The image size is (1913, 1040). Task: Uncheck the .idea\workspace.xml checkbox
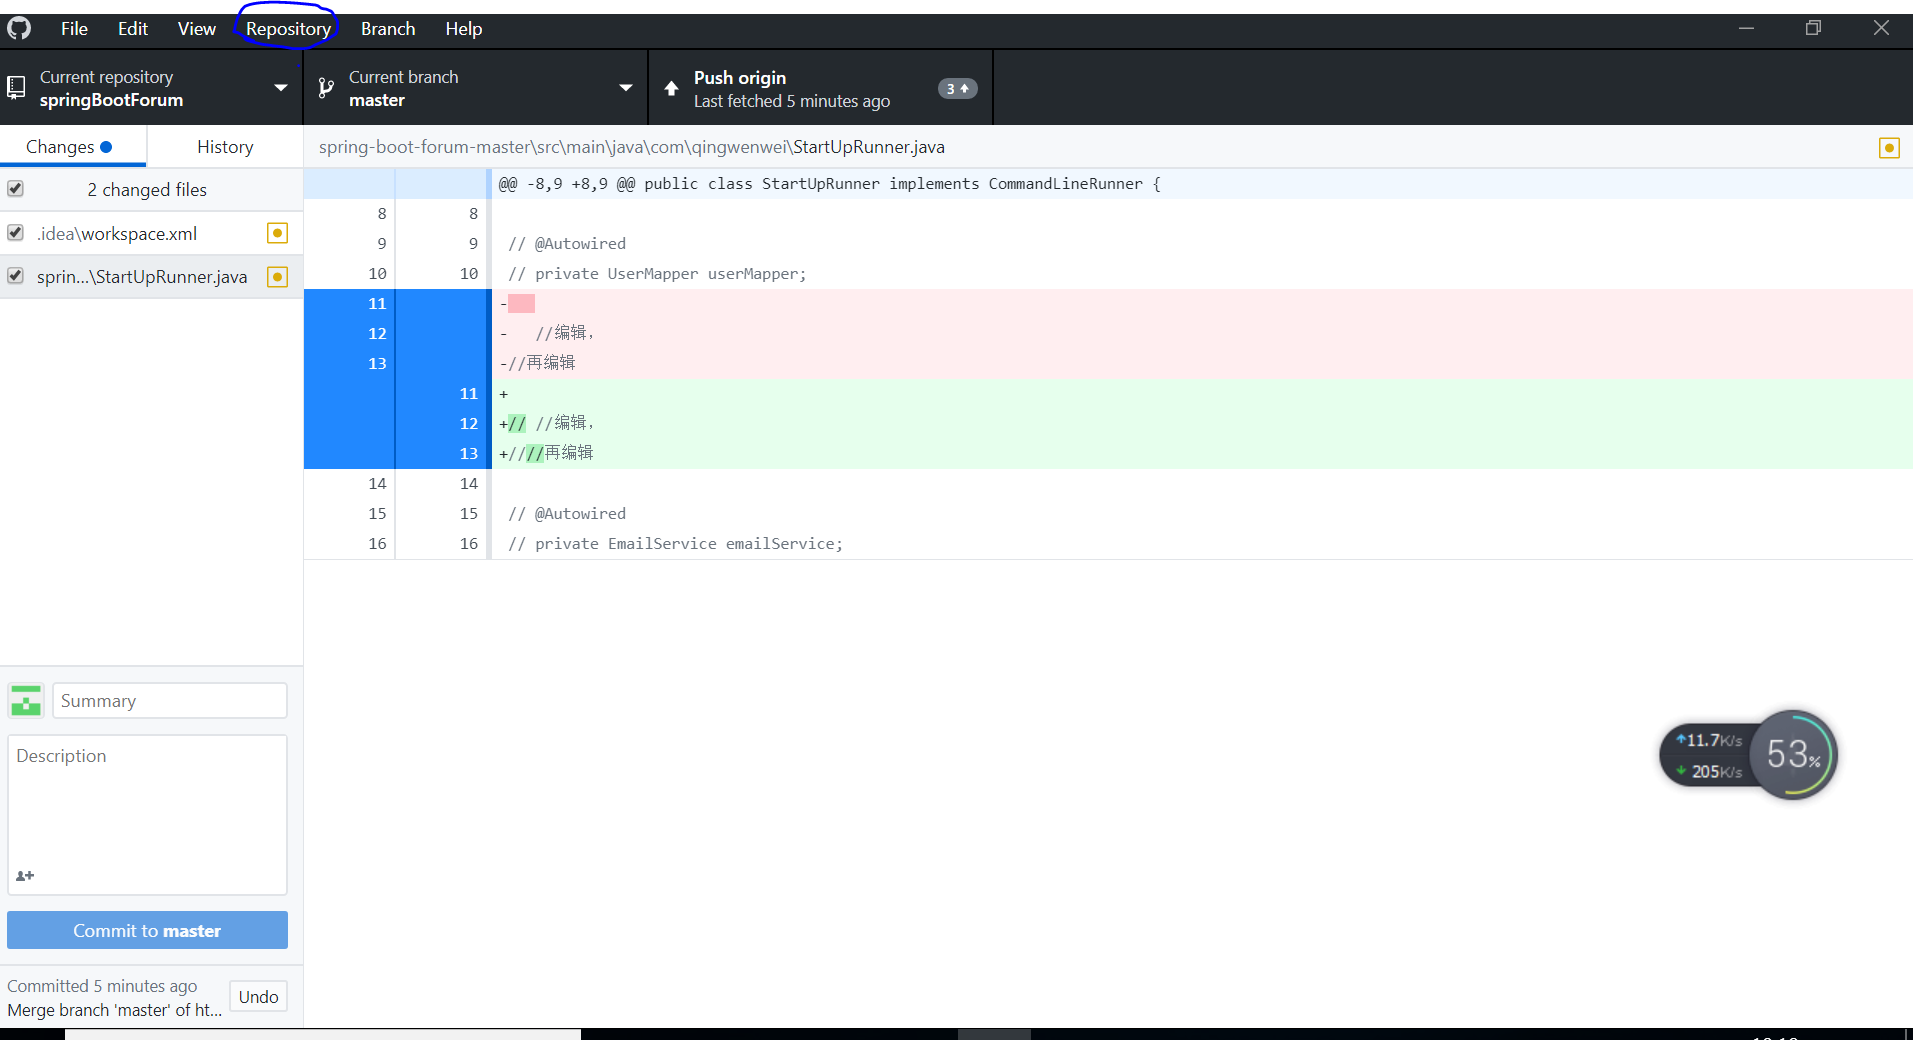tap(15, 233)
